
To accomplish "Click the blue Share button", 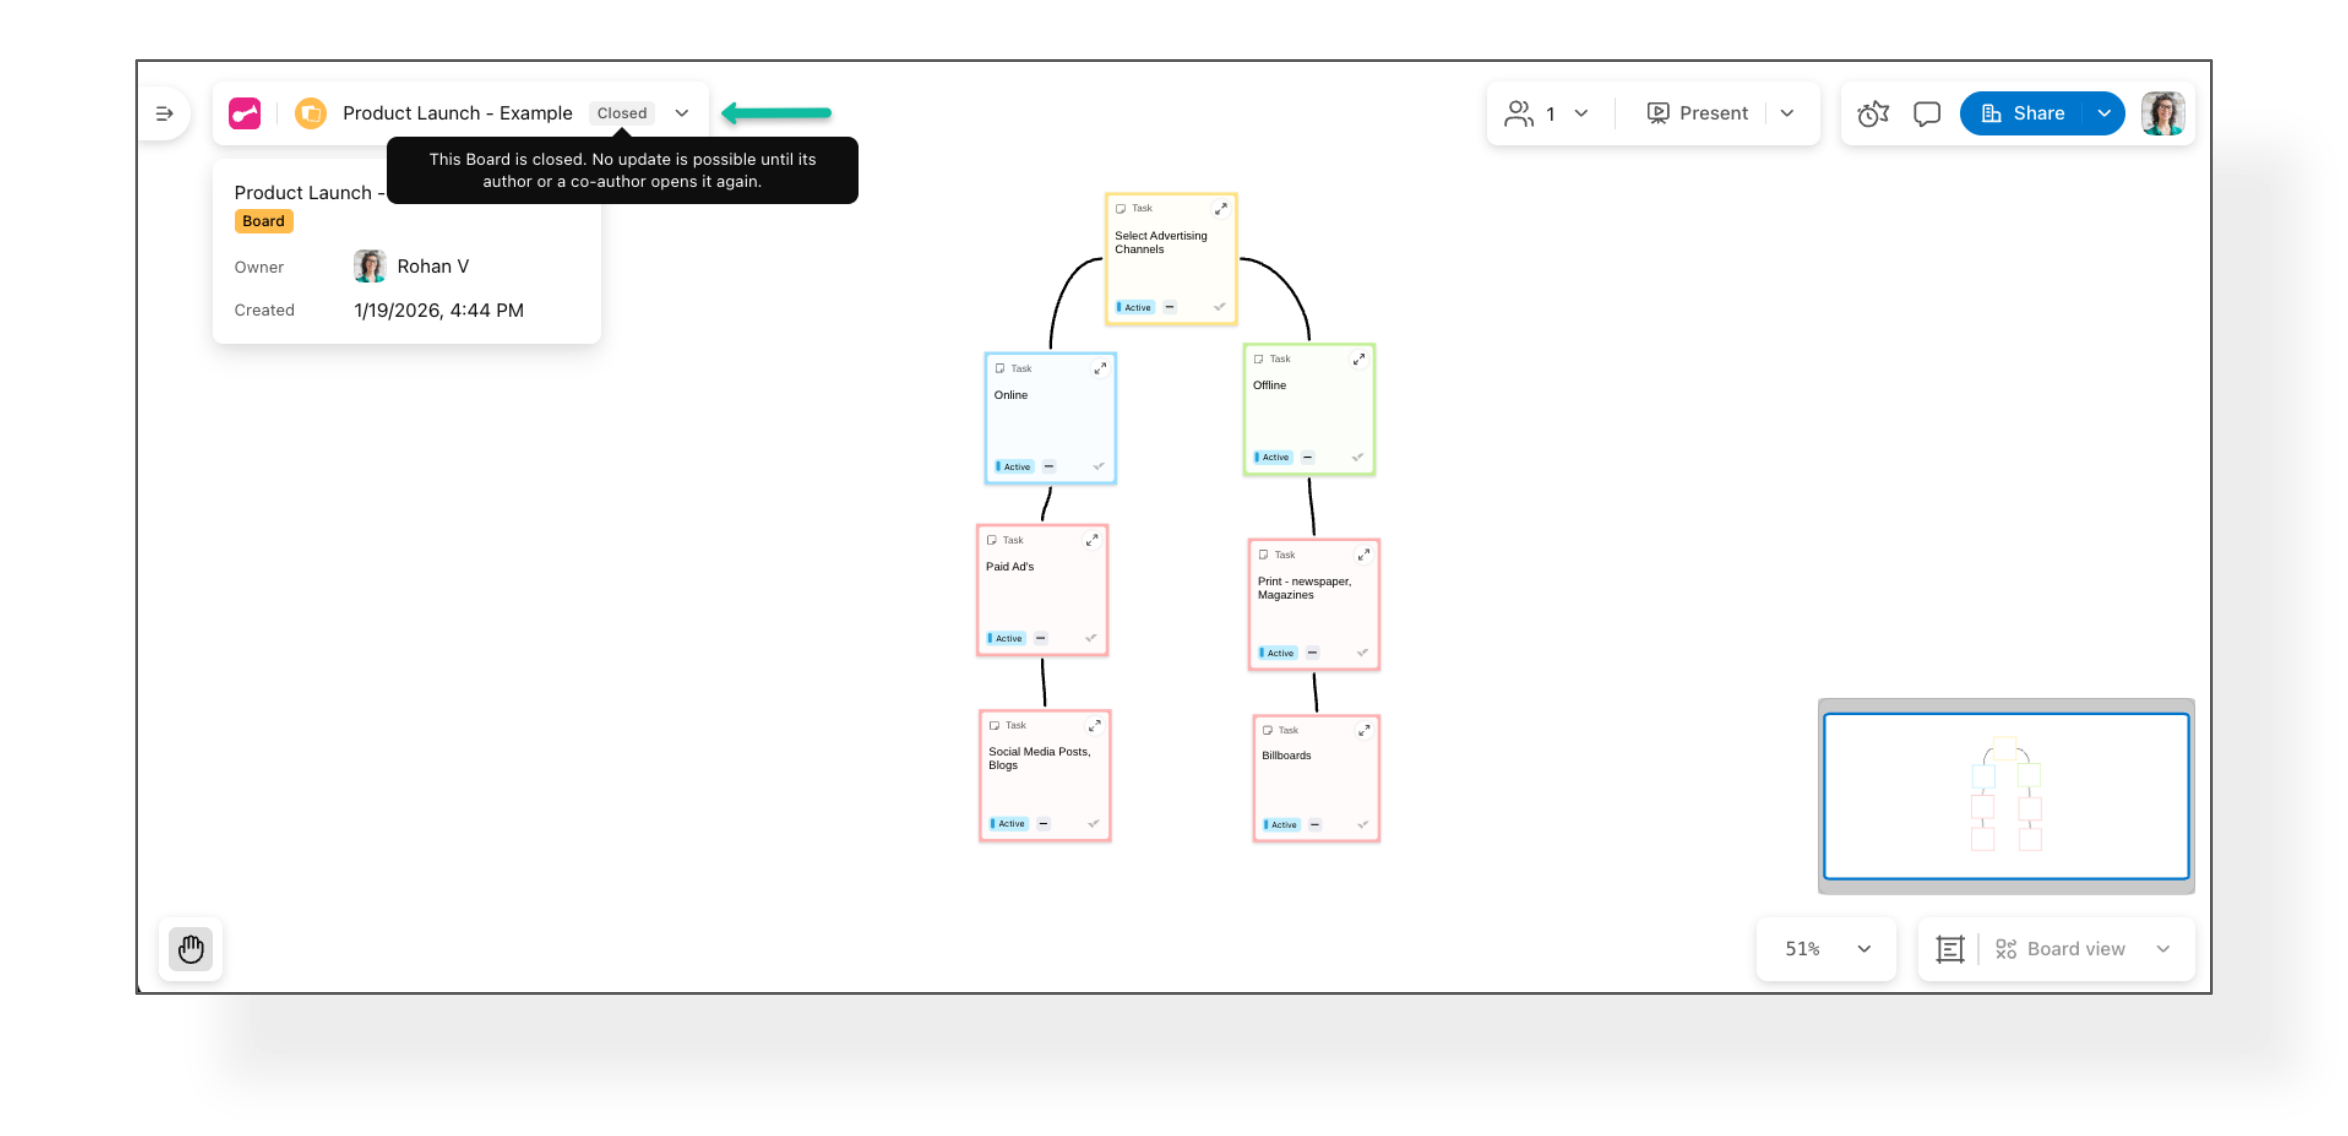I will 2023,114.
